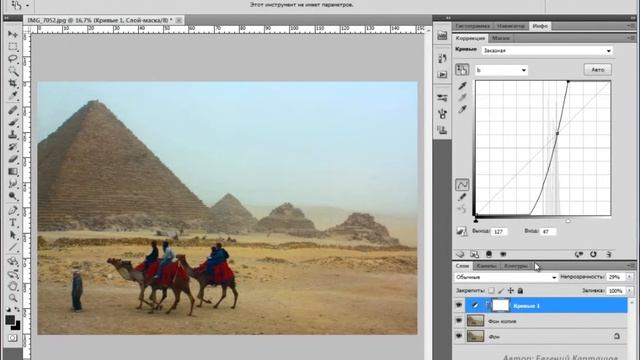This screenshot has height=360, width=640.
Task: Select the Lasso tool
Action: (13, 59)
